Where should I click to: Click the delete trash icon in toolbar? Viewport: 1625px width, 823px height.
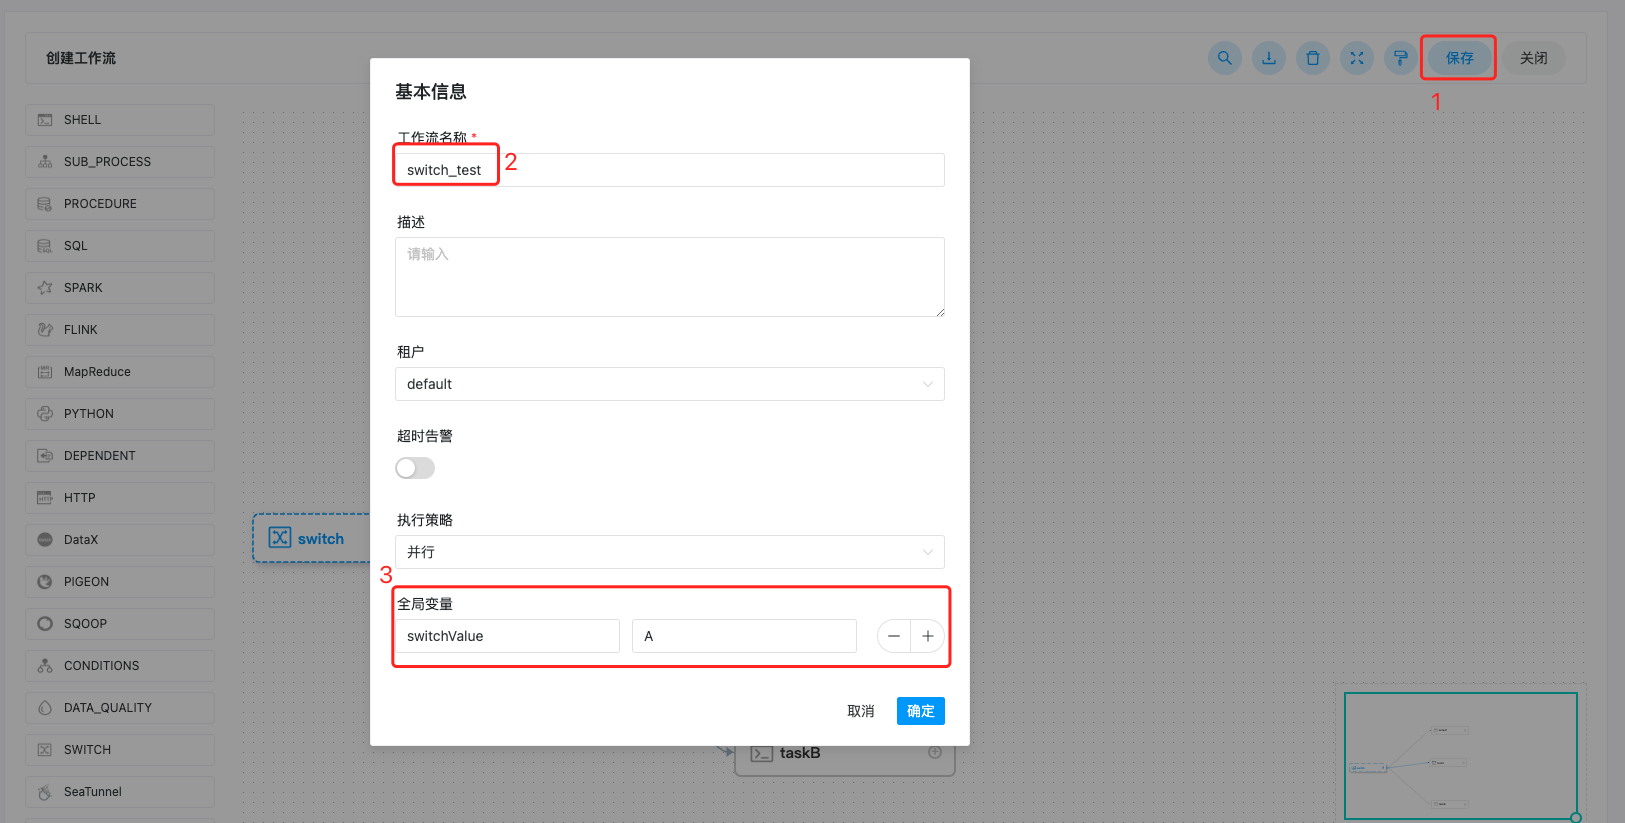1313,58
